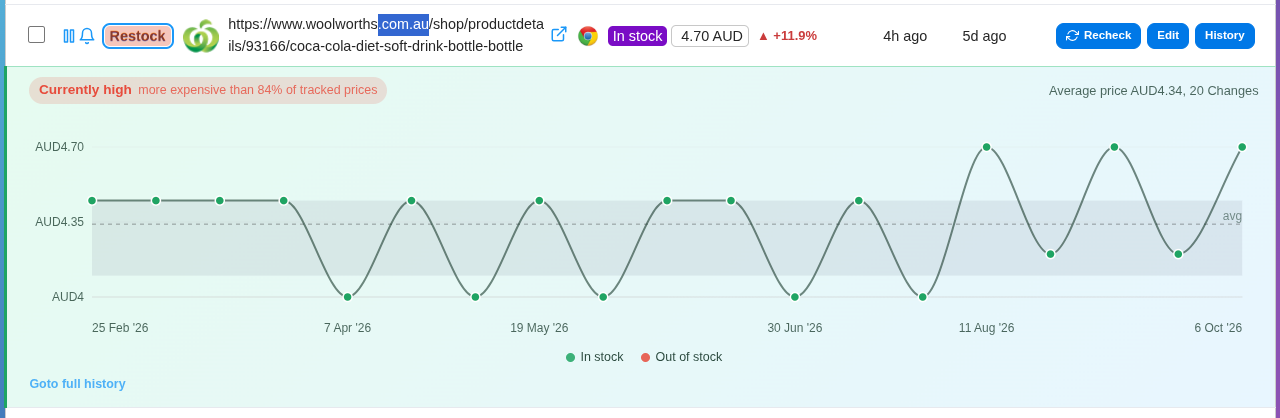Recheck the watch now
This screenshot has width=1280, height=418.
[1098, 36]
